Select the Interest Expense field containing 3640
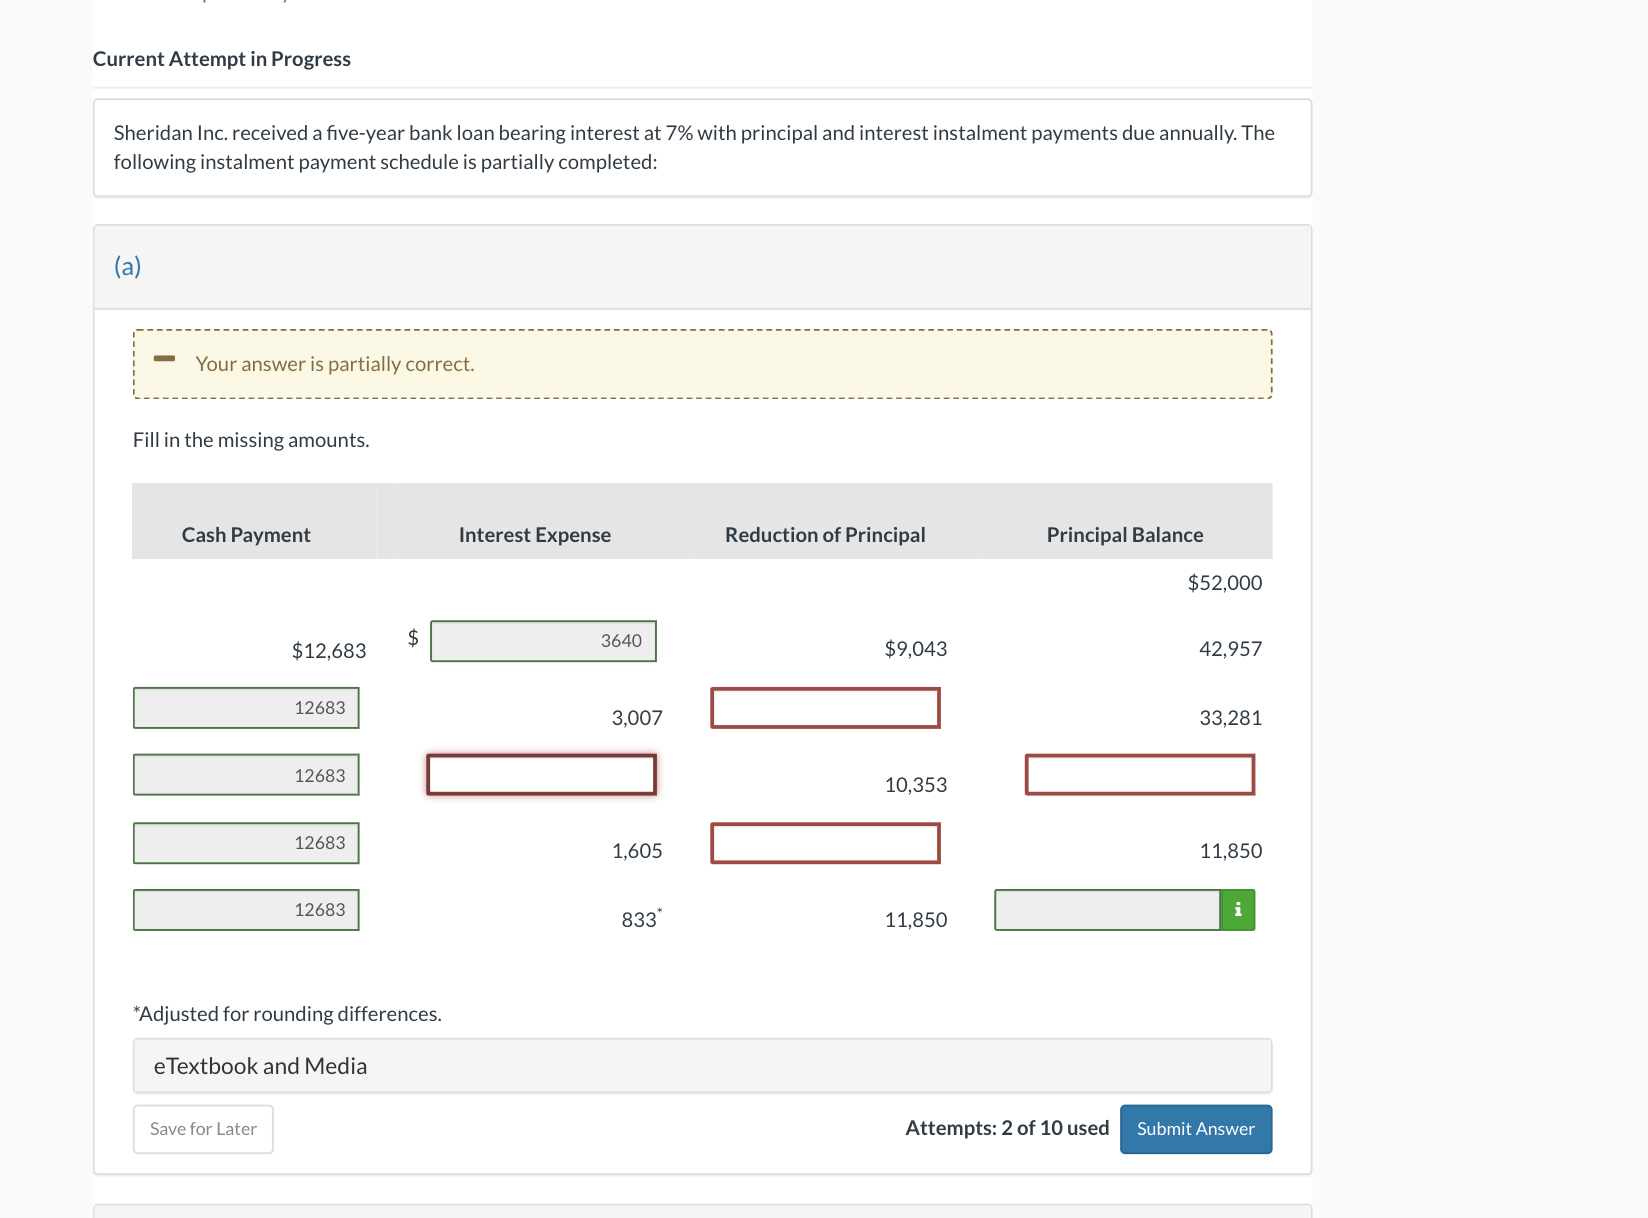The image size is (1648, 1218). coord(543,641)
